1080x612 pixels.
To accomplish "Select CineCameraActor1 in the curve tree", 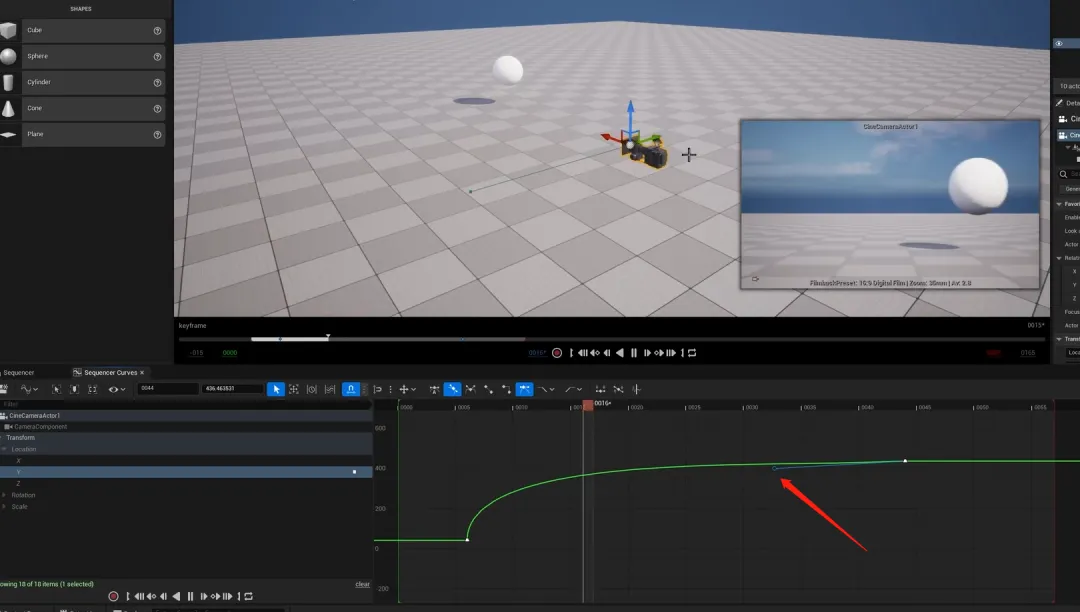I will point(35,415).
